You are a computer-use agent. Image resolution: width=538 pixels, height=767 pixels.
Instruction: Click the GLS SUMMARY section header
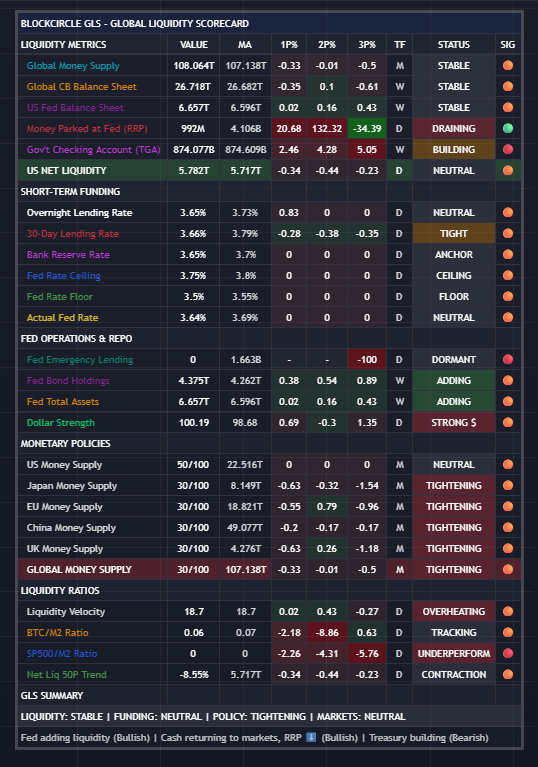pyautogui.click(x=52, y=696)
